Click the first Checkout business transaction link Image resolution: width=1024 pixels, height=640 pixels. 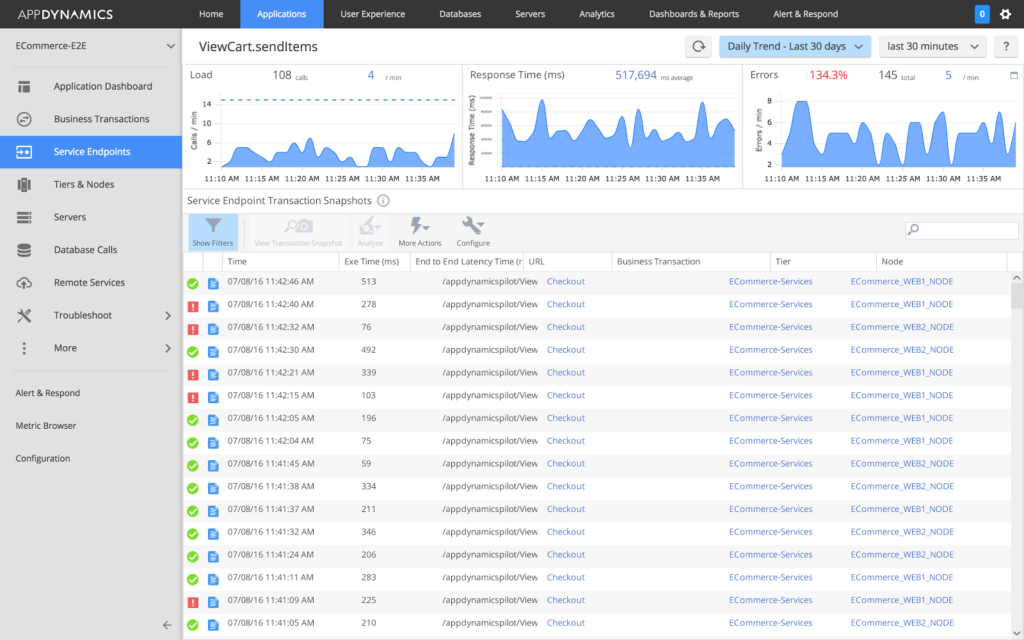pyautogui.click(x=565, y=281)
